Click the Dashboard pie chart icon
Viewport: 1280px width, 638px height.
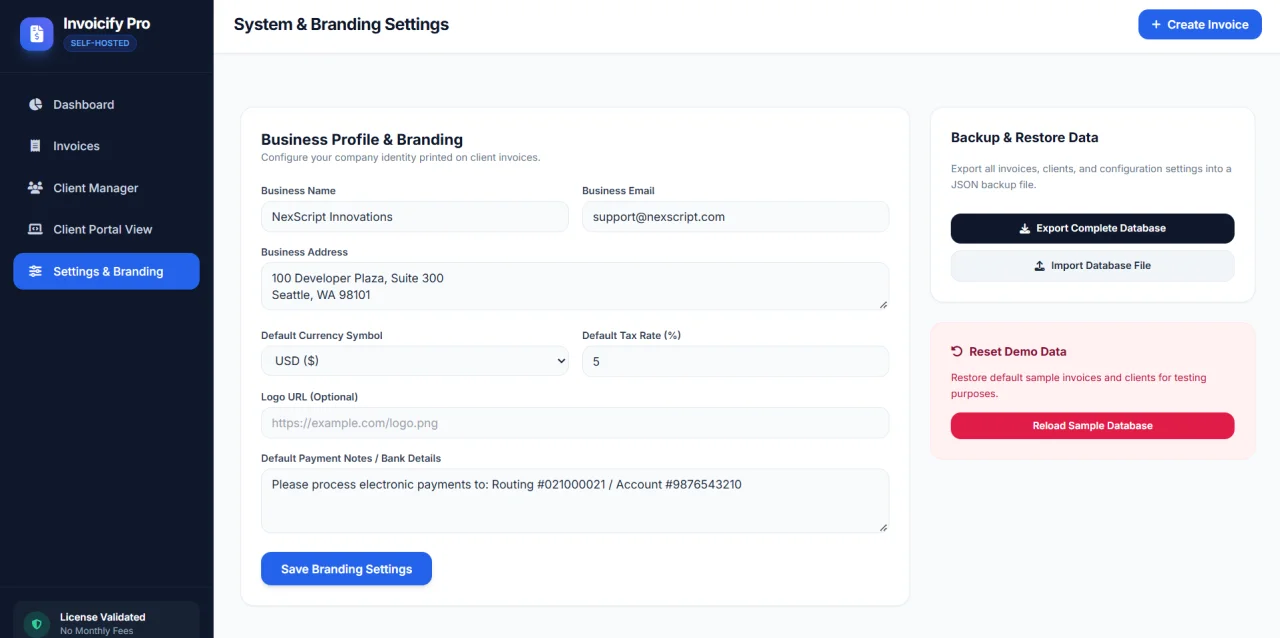(36, 104)
